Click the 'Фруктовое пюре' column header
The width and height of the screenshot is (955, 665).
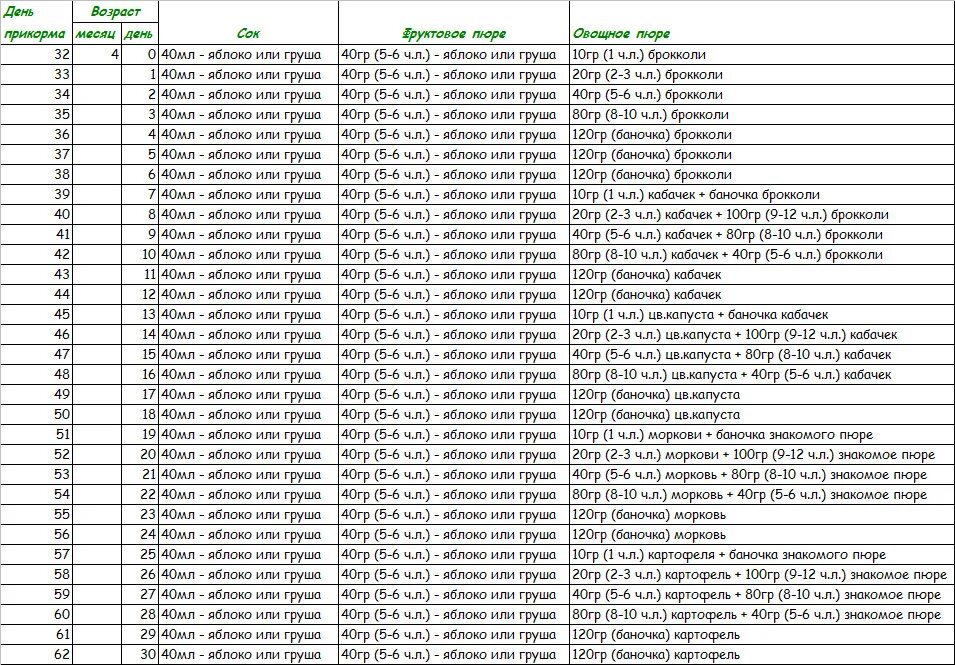tap(454, 23)
